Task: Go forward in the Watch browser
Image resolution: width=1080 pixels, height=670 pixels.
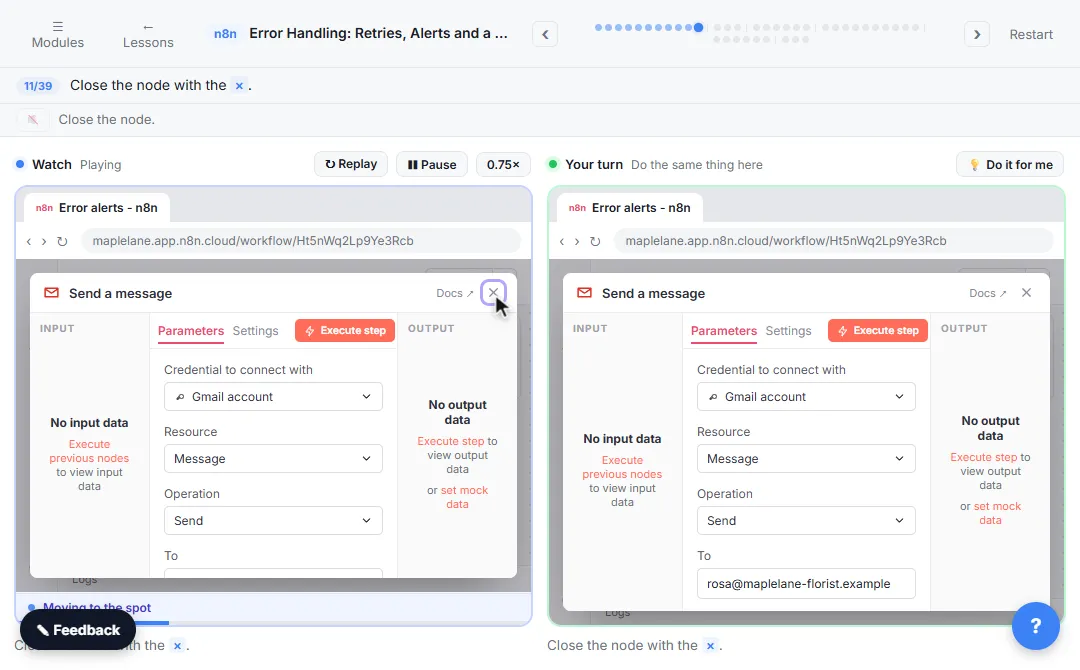Action: 43,241
